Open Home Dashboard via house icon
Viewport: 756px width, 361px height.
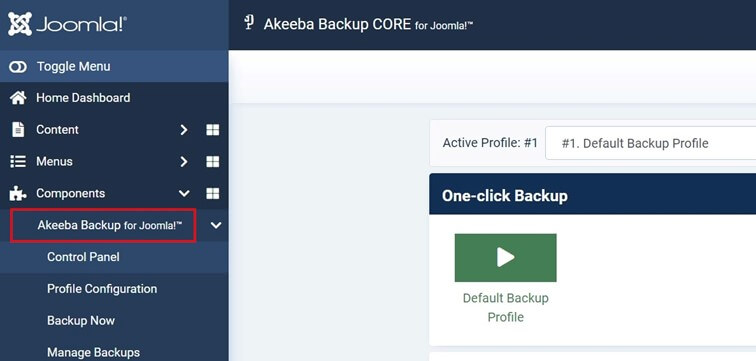pos(18,98)
